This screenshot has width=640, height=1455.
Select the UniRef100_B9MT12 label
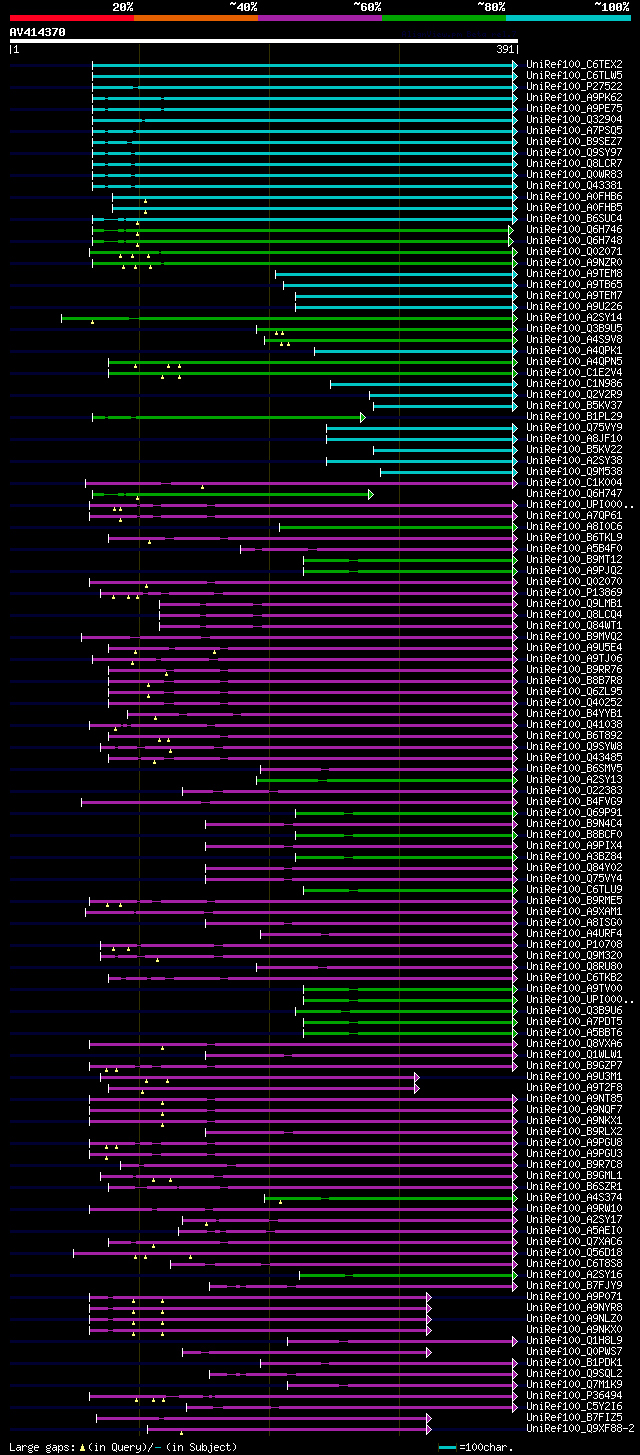[x=574, y=559]
